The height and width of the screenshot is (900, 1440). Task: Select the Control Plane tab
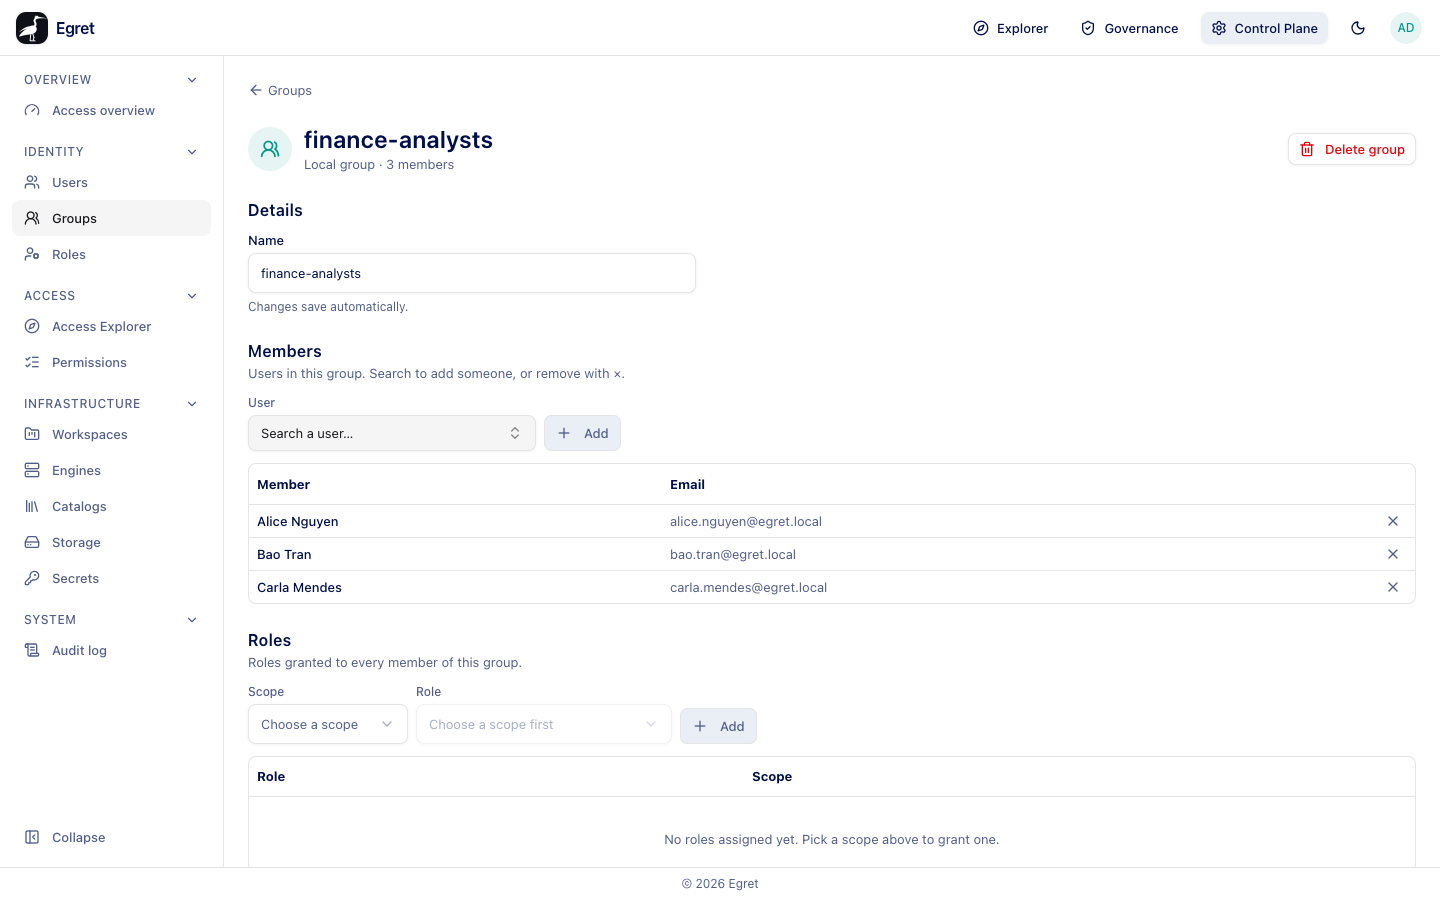[x=1264, y=28]
